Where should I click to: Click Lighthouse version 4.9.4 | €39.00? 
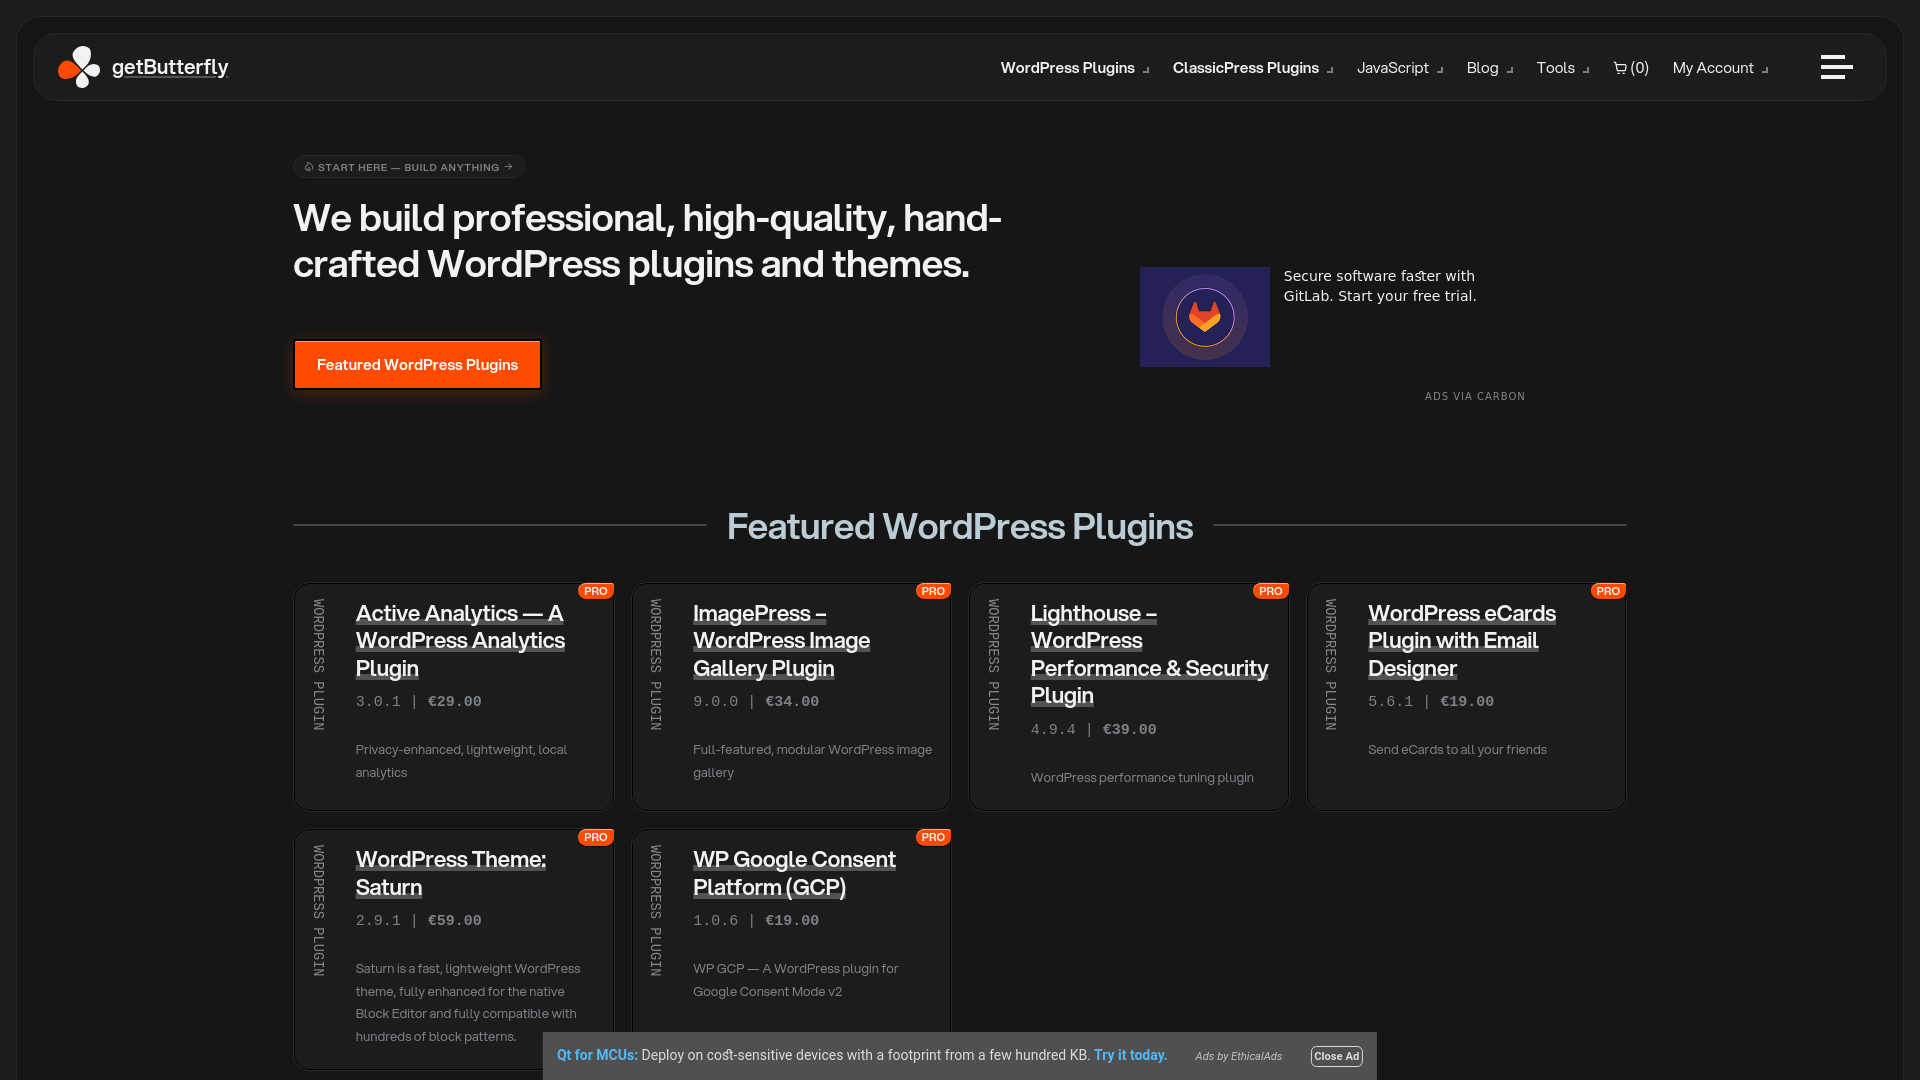(x=1093, y=730)
